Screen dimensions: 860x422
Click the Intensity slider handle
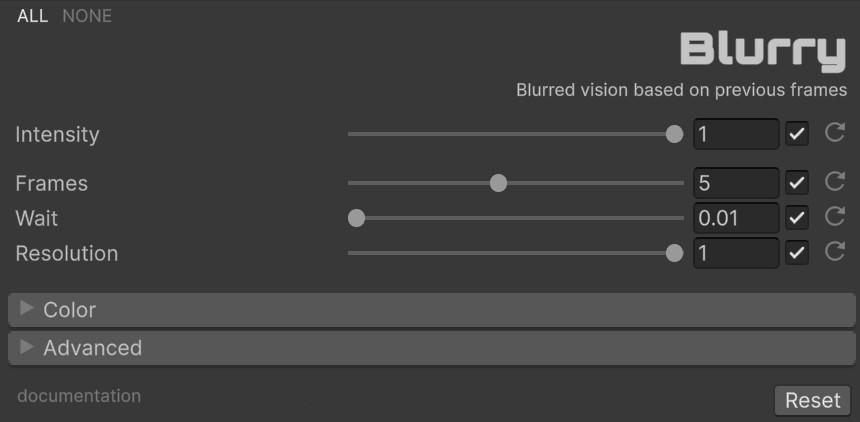[x=674, y=134]
